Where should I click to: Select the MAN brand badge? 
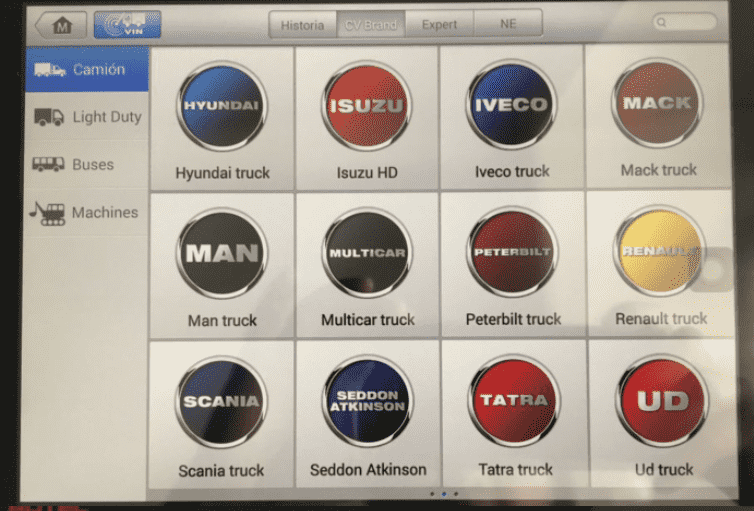tap(222, 253)
